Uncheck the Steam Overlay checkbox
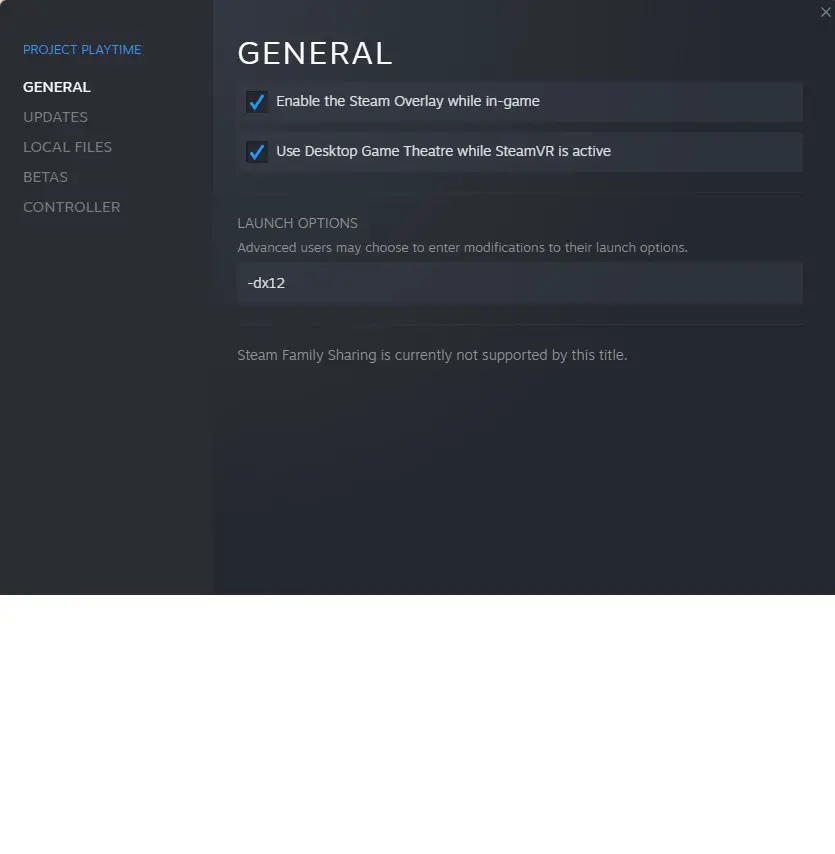 click(257, 102)
